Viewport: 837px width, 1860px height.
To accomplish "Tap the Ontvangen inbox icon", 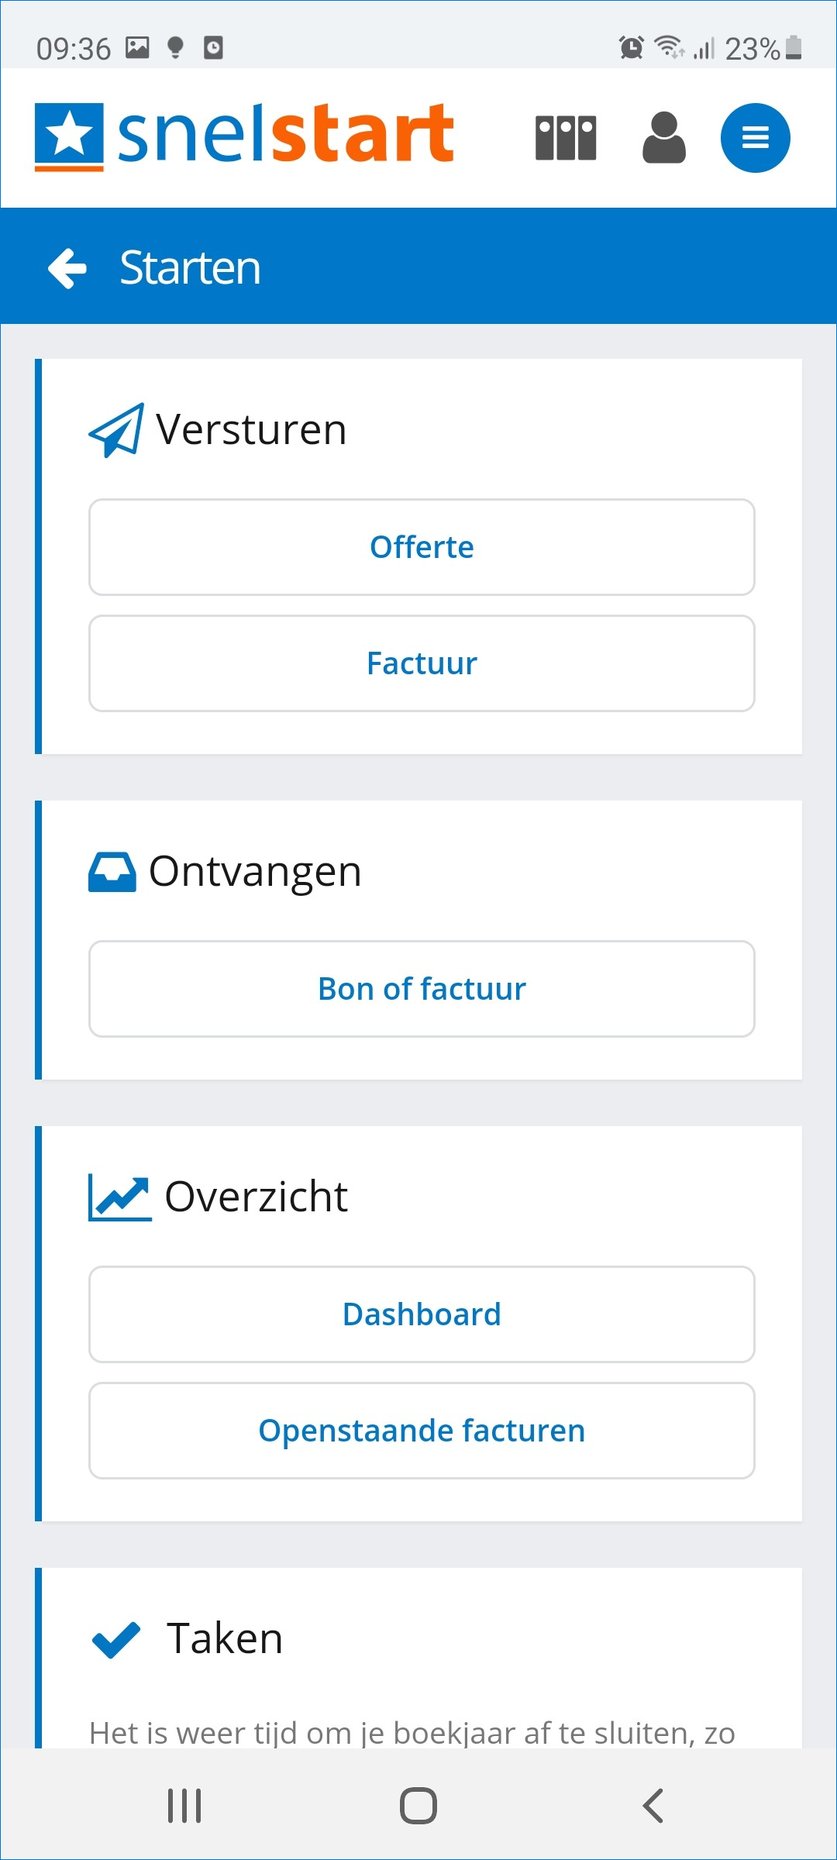I will (x=112, y=872).
